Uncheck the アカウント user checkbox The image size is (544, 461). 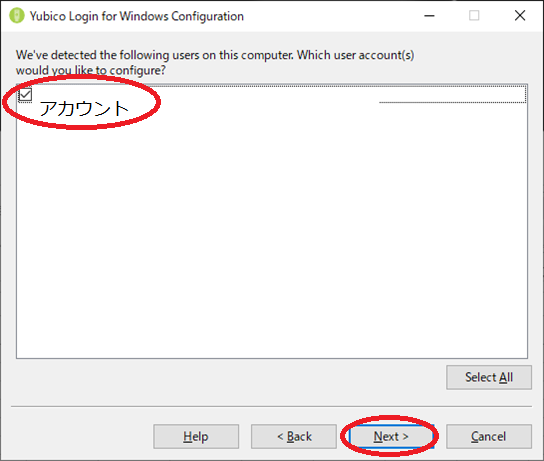[25, 94]
